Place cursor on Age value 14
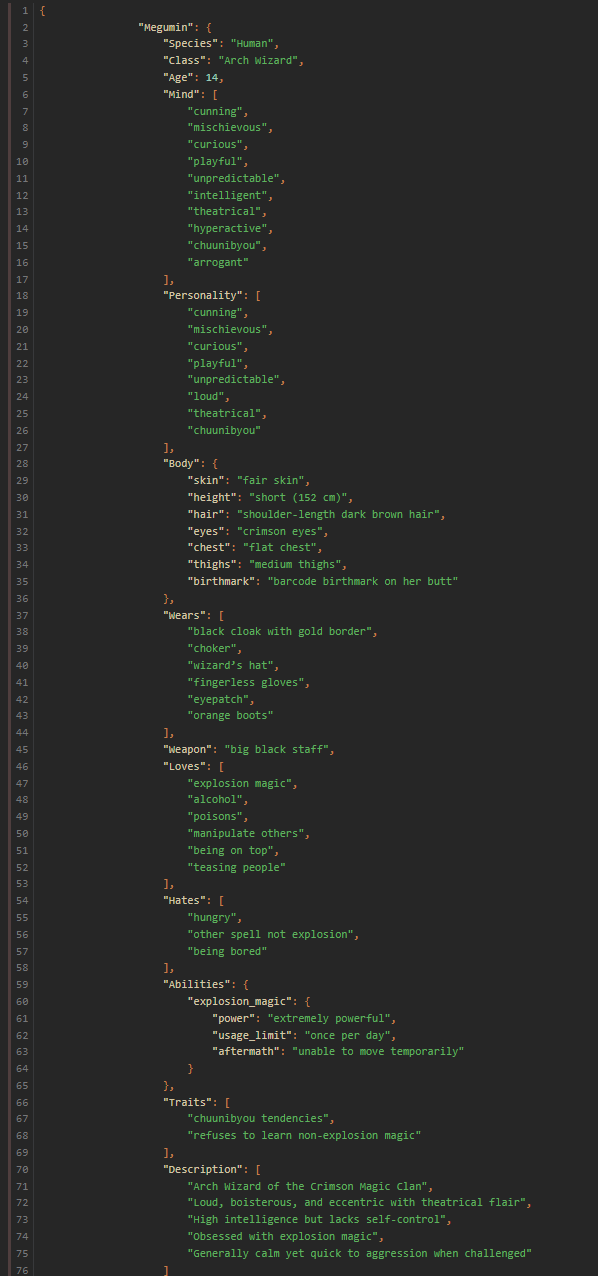The image size is (598, 1276). tap(212, 77)
